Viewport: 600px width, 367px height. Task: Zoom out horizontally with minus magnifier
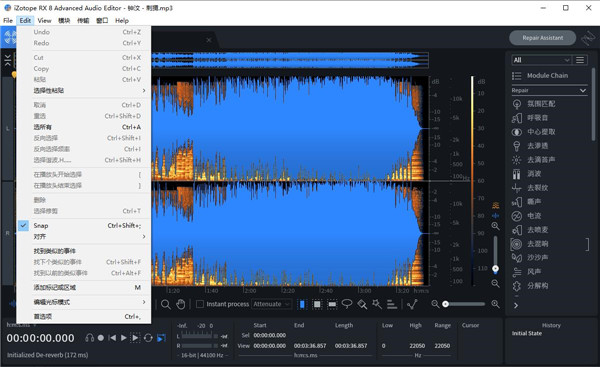435,304
